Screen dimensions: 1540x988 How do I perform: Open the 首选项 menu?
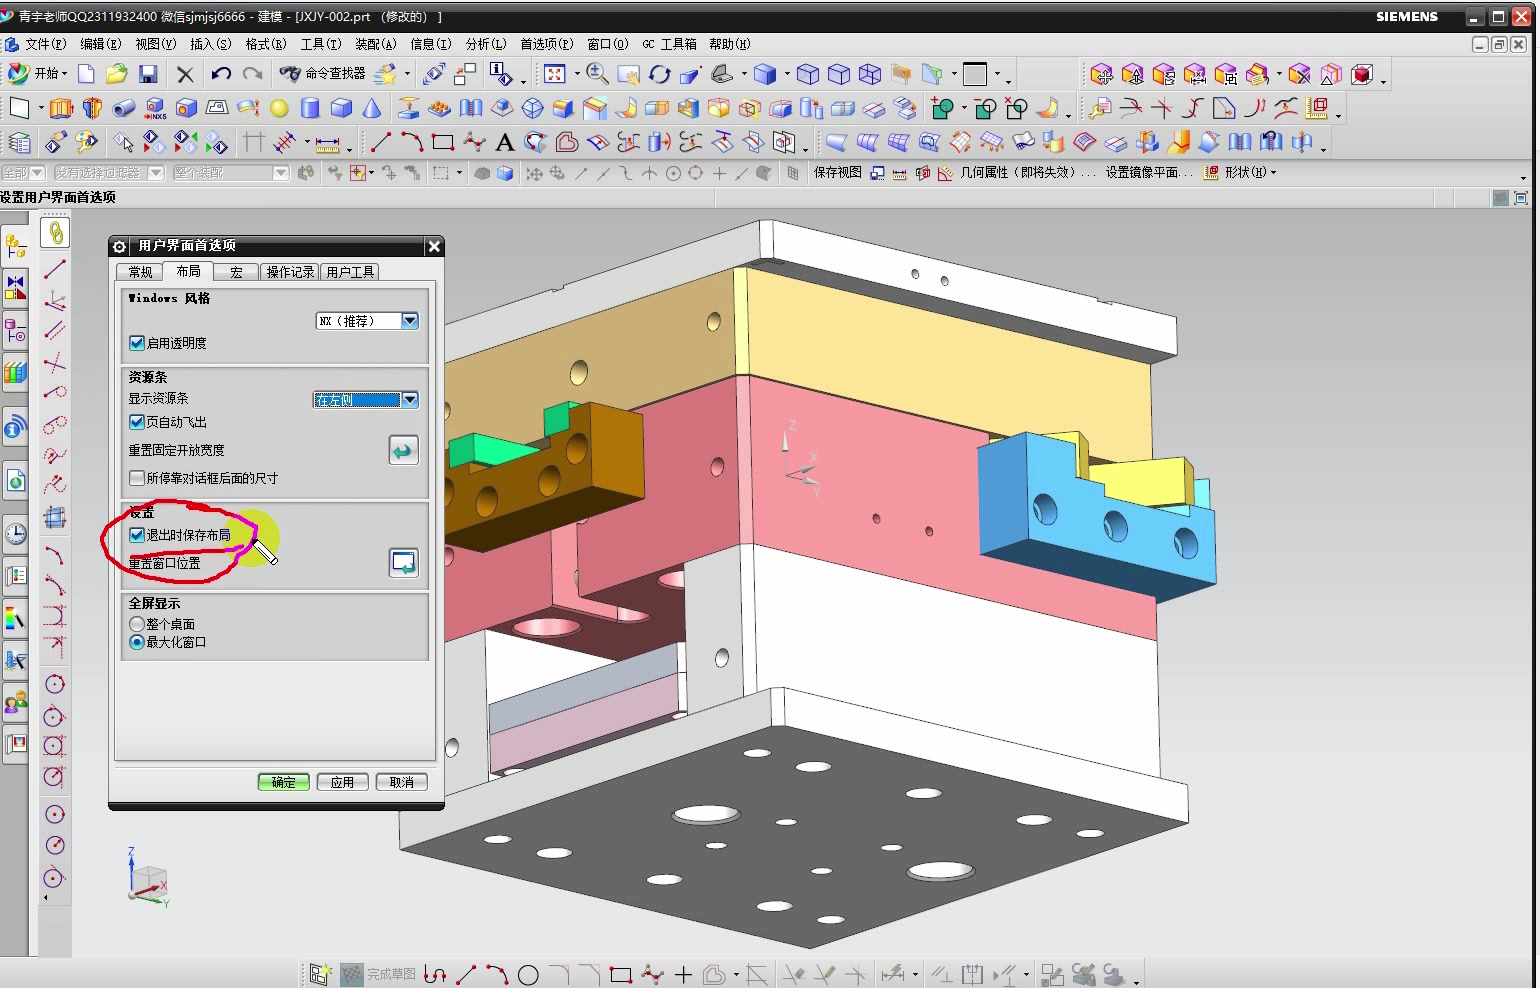coord(546,44)
